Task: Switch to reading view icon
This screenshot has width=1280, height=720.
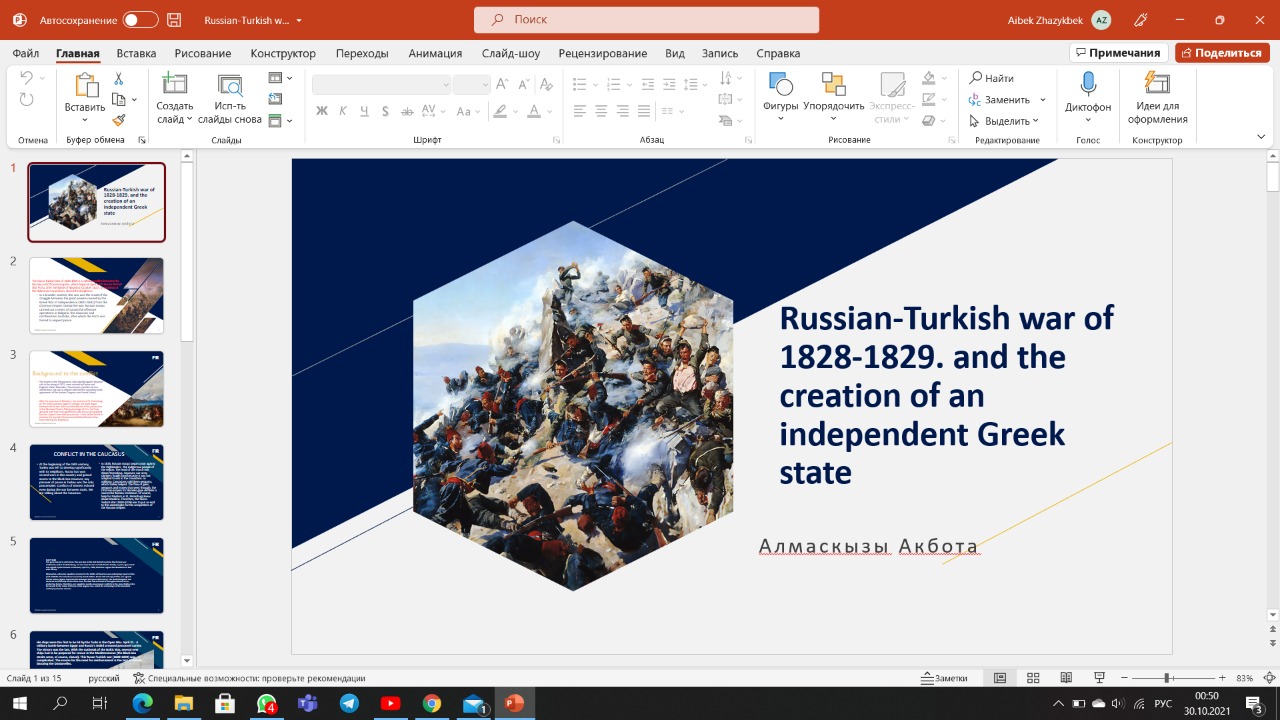Action: [1066, 678]
